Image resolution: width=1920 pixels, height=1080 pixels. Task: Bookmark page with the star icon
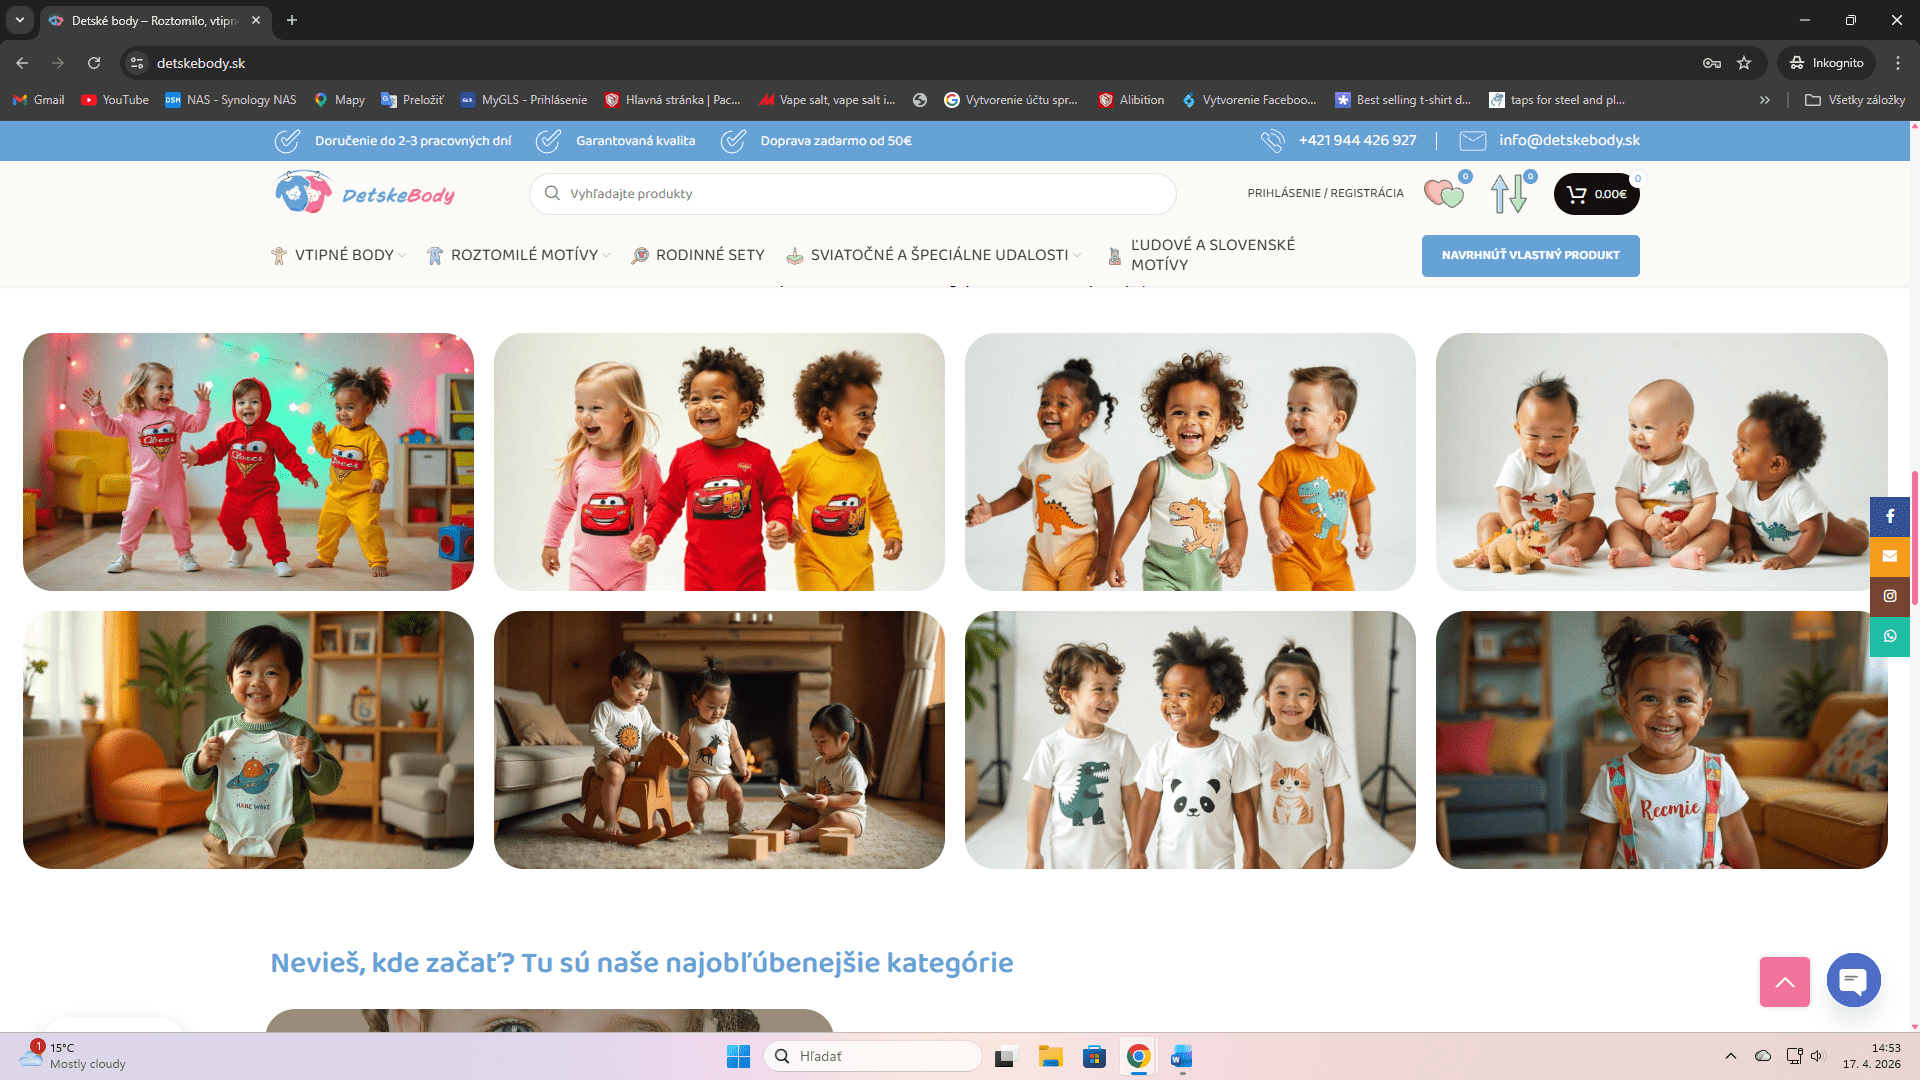pos(1744,63)
